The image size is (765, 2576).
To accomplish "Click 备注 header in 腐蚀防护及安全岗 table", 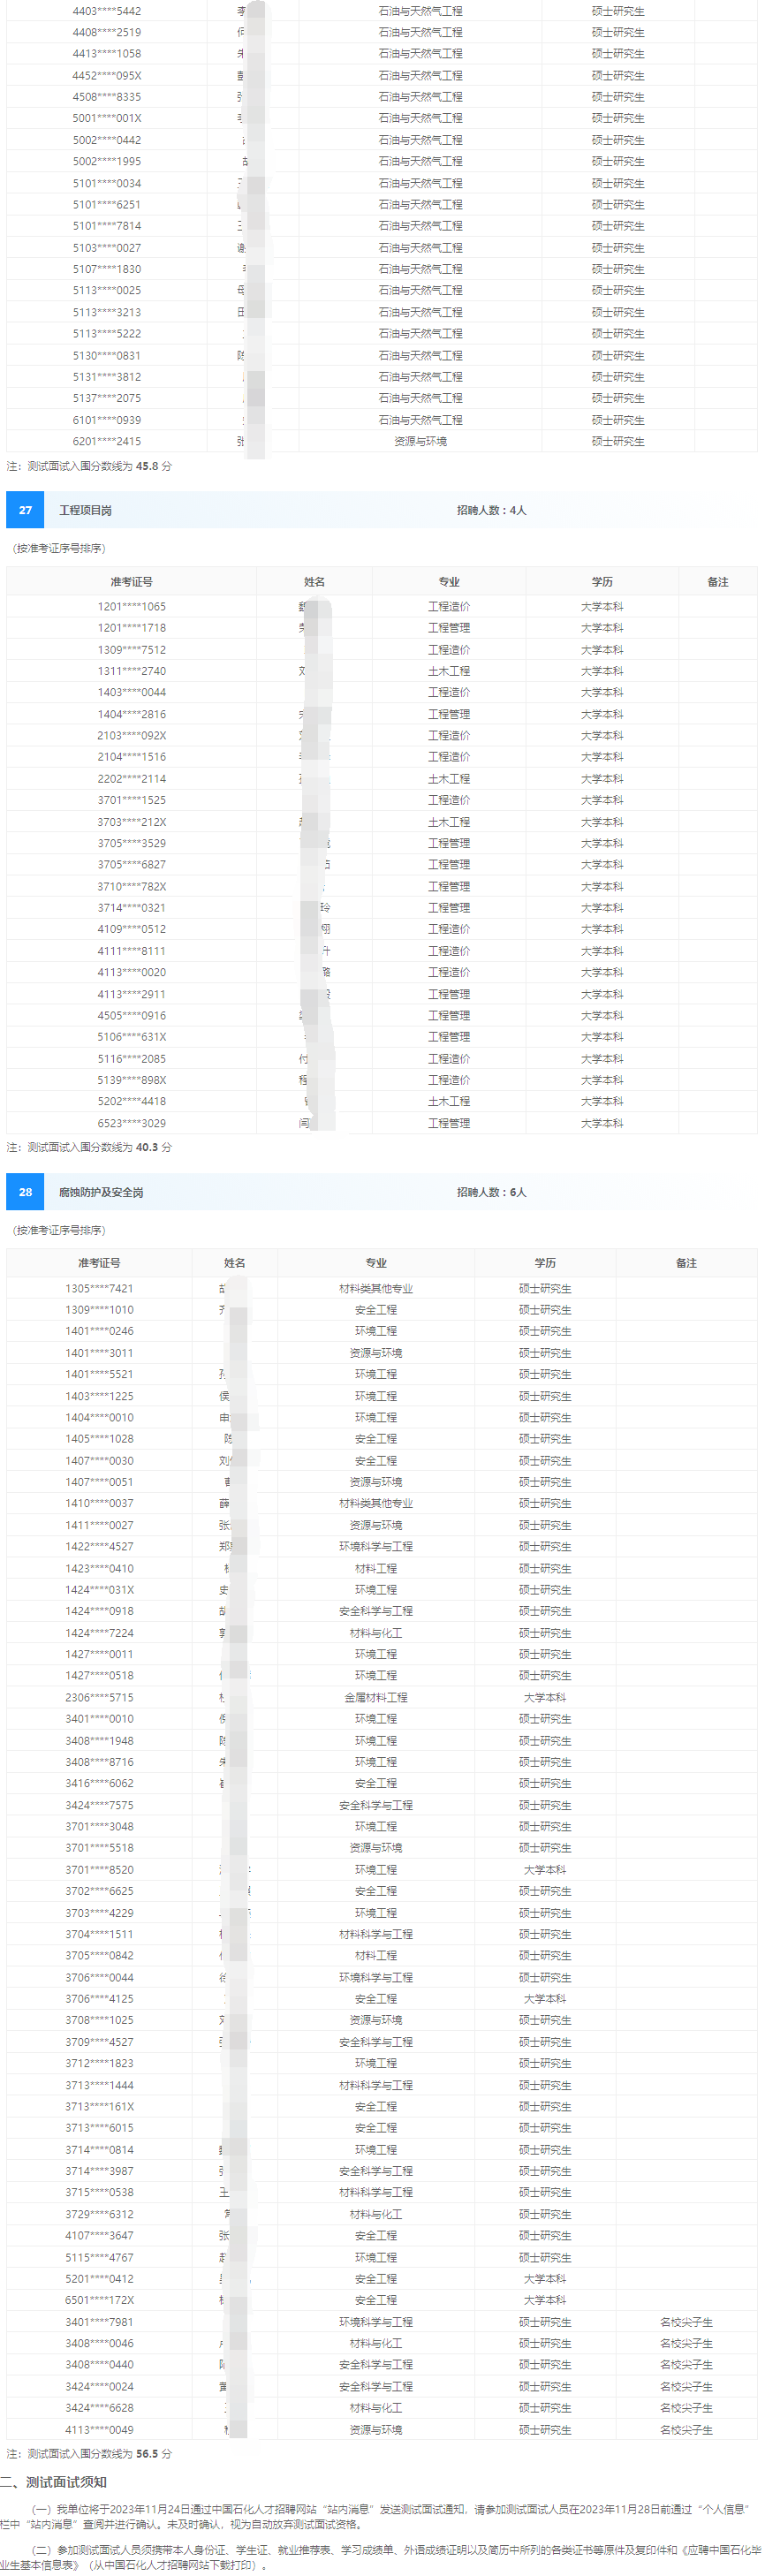I will click(x=686, y=1263).
